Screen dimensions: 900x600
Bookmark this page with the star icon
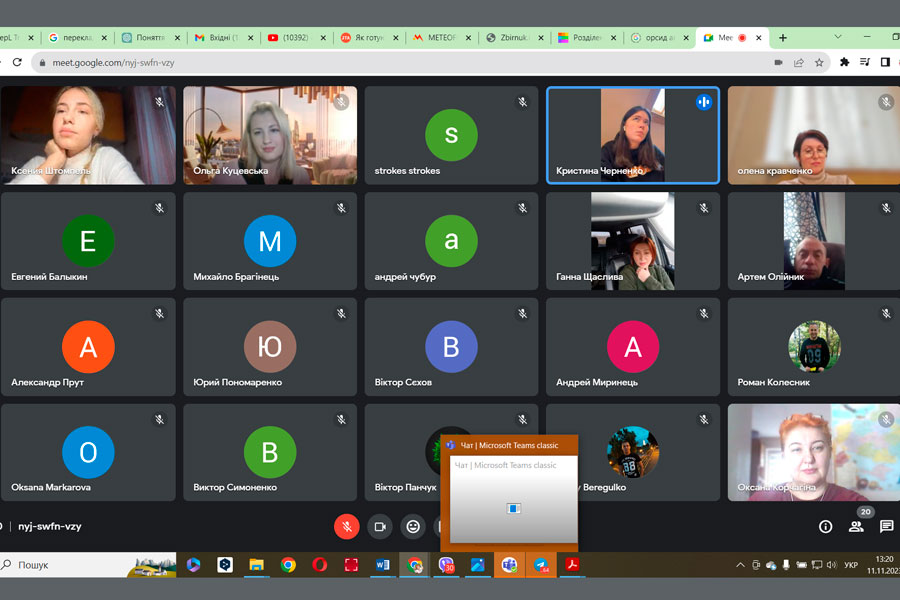pyautogui.click(x=819, y=63)
